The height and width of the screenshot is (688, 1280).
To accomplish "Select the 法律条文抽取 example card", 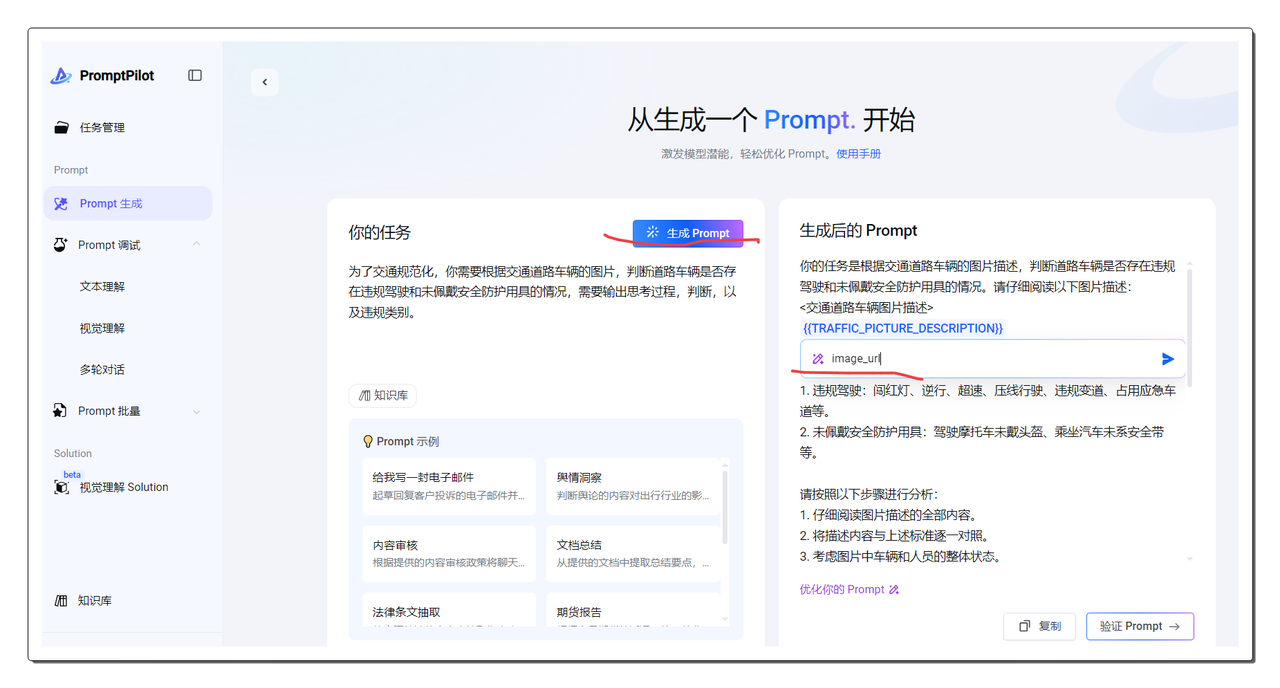I will [x=450, y=610].
